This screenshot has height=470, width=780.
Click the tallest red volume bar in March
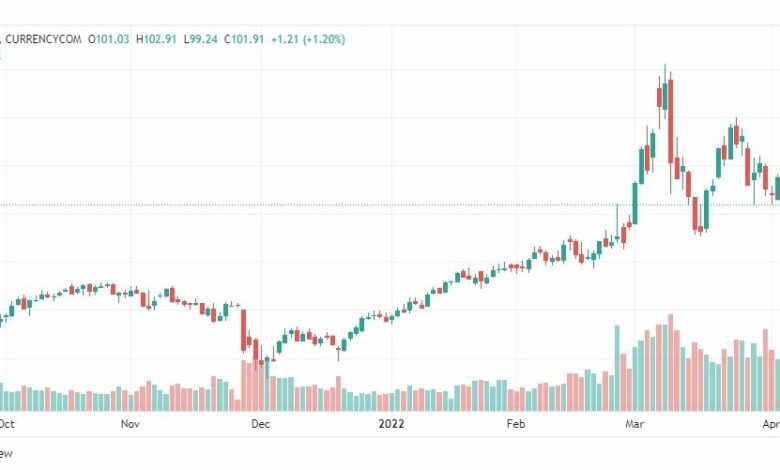coord(671,363)
